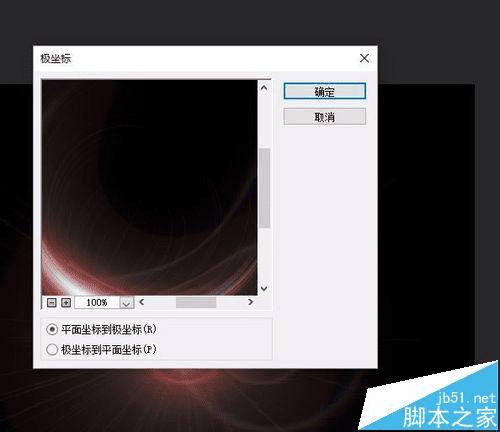
Task: Close the 极坐标 dialog window
Action: (x=364, y=58)
